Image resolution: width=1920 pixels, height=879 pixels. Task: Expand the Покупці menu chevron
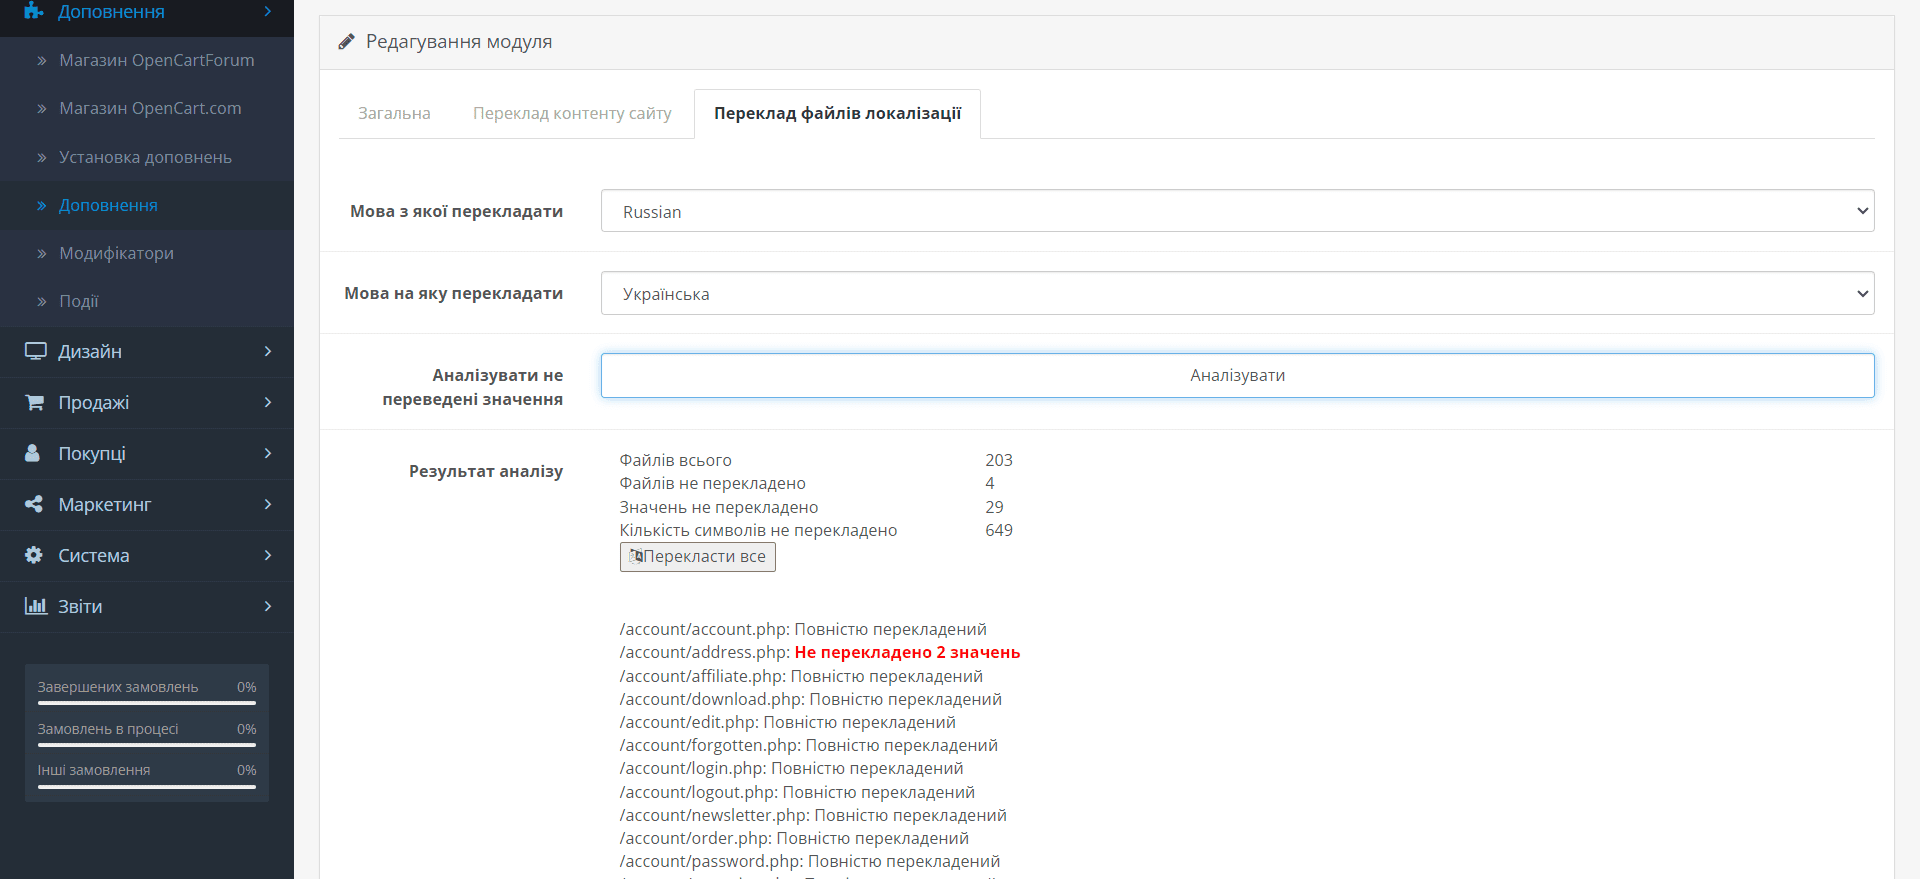268,453
